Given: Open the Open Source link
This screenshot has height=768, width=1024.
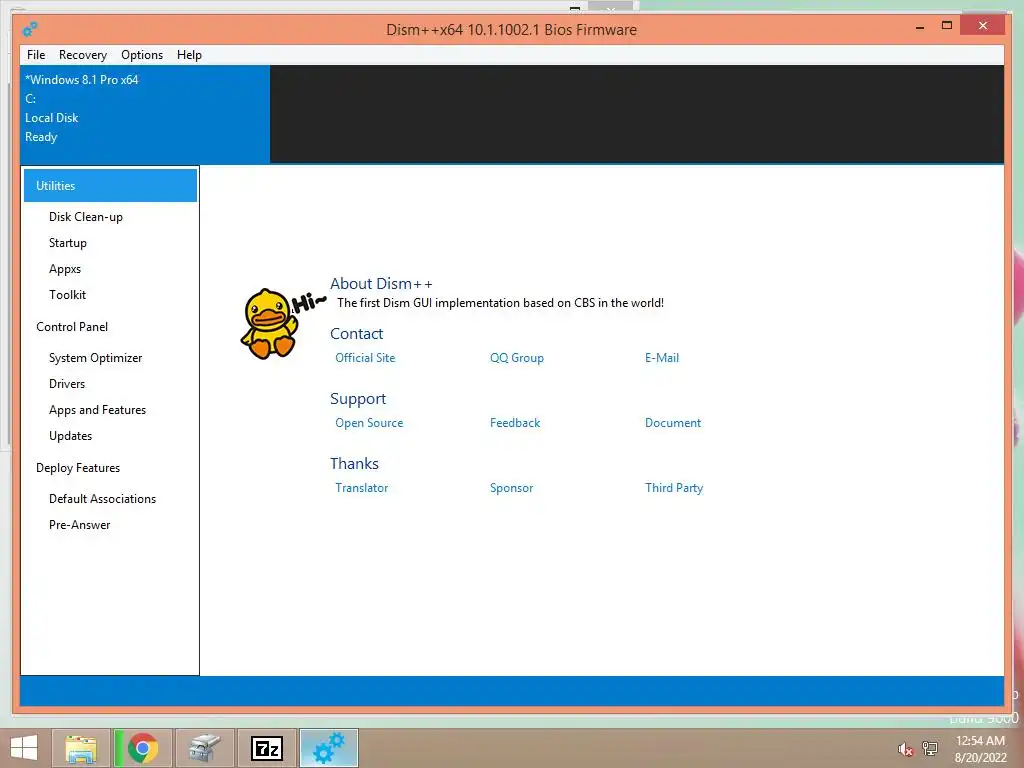Looking at the screenshot, I should pyautogui.click(x=369, y=423).
